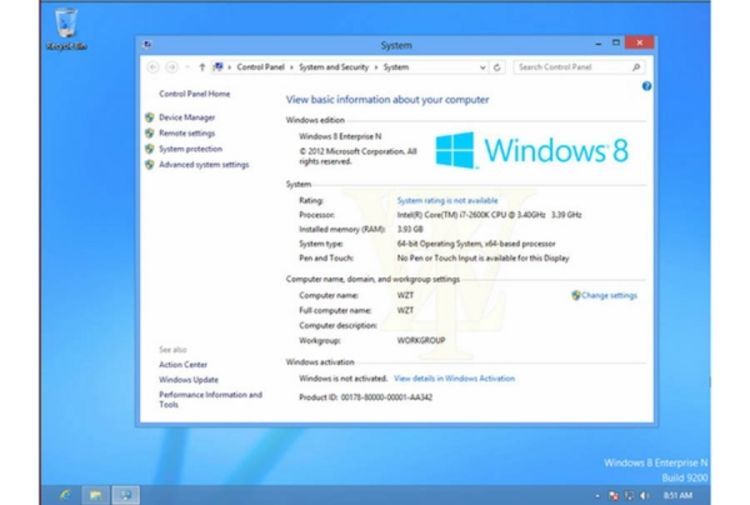The width and height of the screenshot is (750, 505).
Task: Open File Explorer from taskbar
Action: pos(96,495)
